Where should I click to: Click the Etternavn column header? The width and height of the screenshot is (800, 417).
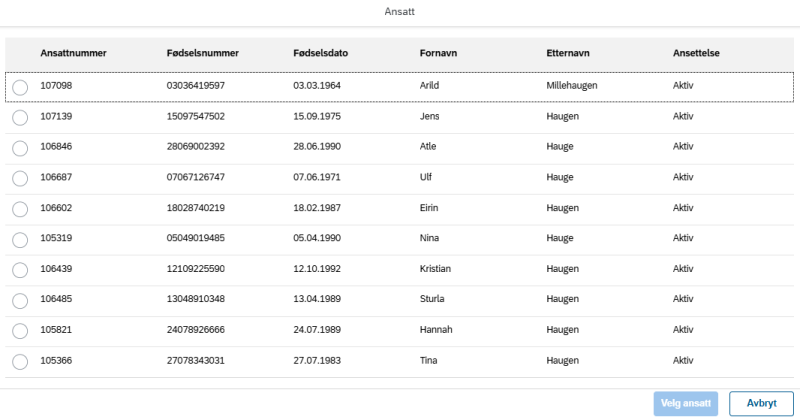(568, 53)
